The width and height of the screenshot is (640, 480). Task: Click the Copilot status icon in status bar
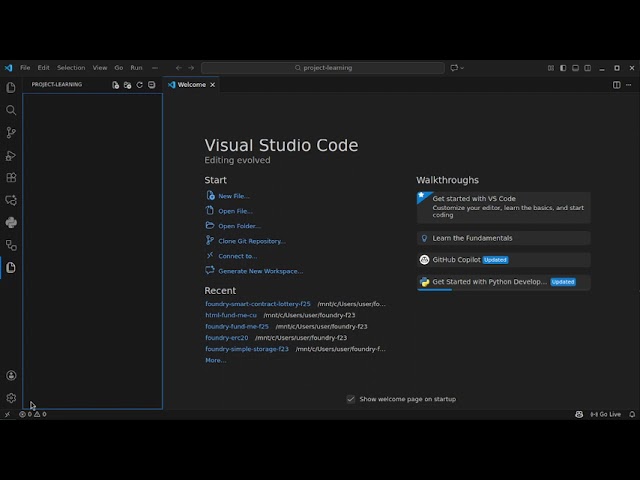click(579, 414)
